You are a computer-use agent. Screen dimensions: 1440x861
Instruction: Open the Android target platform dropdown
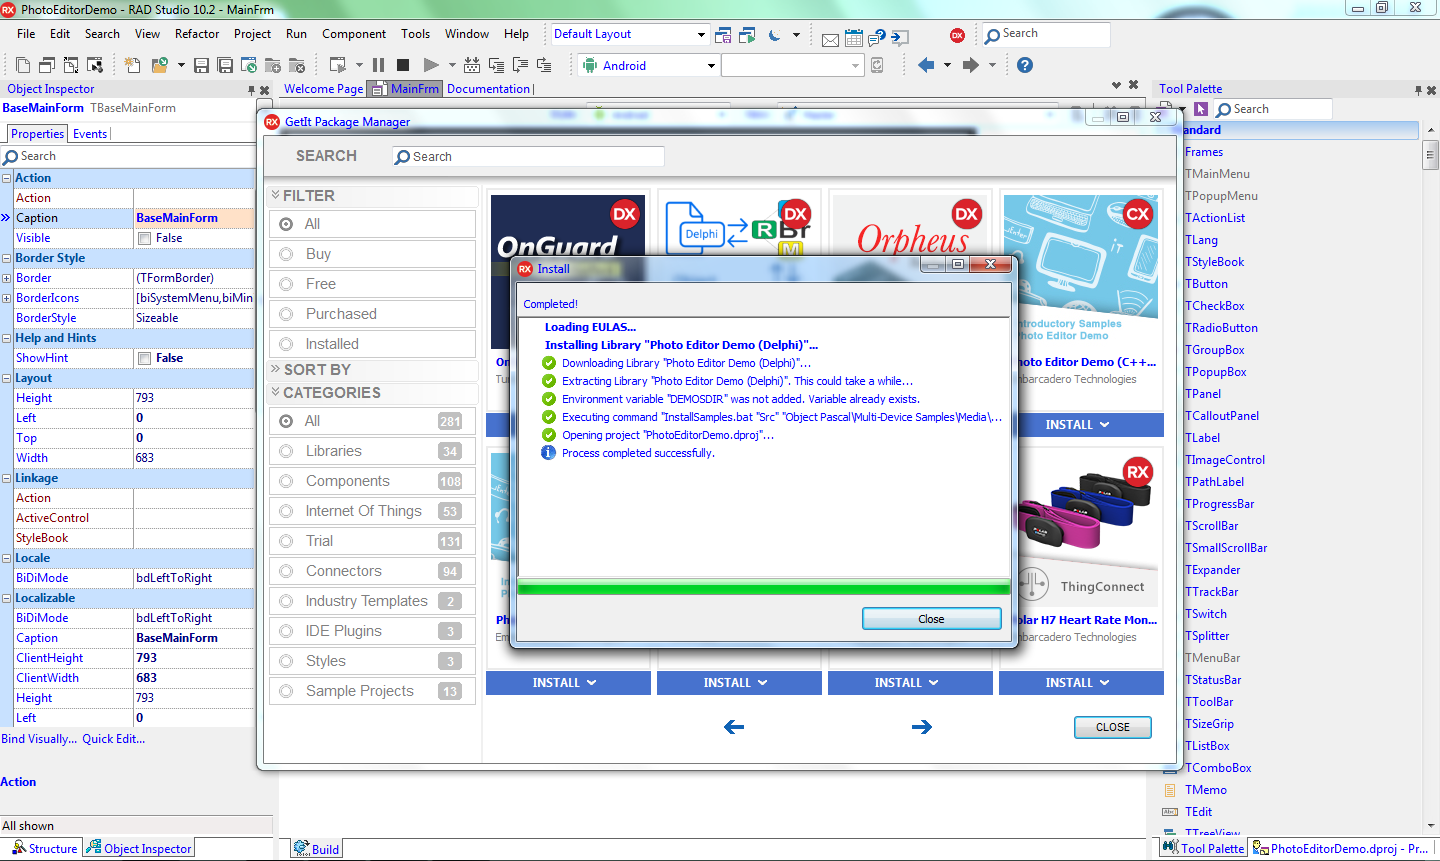[711, 66]
